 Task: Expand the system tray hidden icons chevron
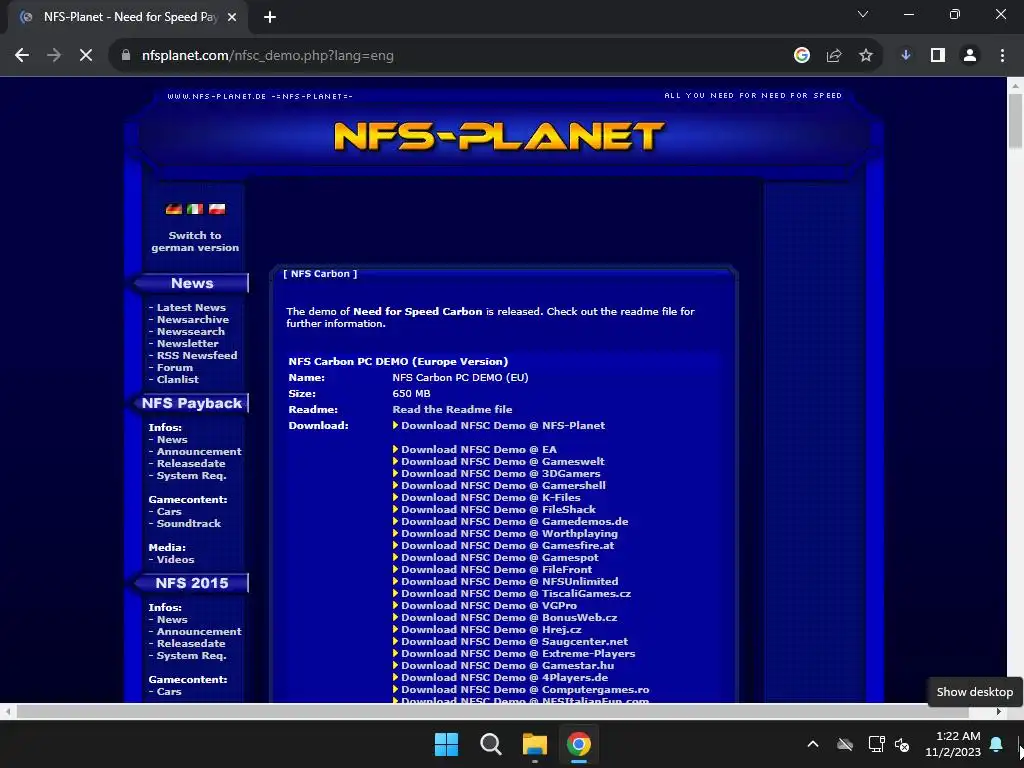(813, 744)
